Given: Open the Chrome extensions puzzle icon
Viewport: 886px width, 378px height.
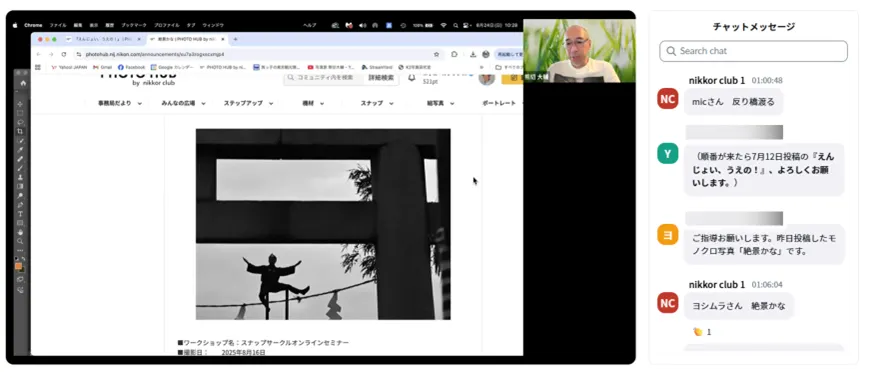Looking at the screenshot, I should (454, 54).
